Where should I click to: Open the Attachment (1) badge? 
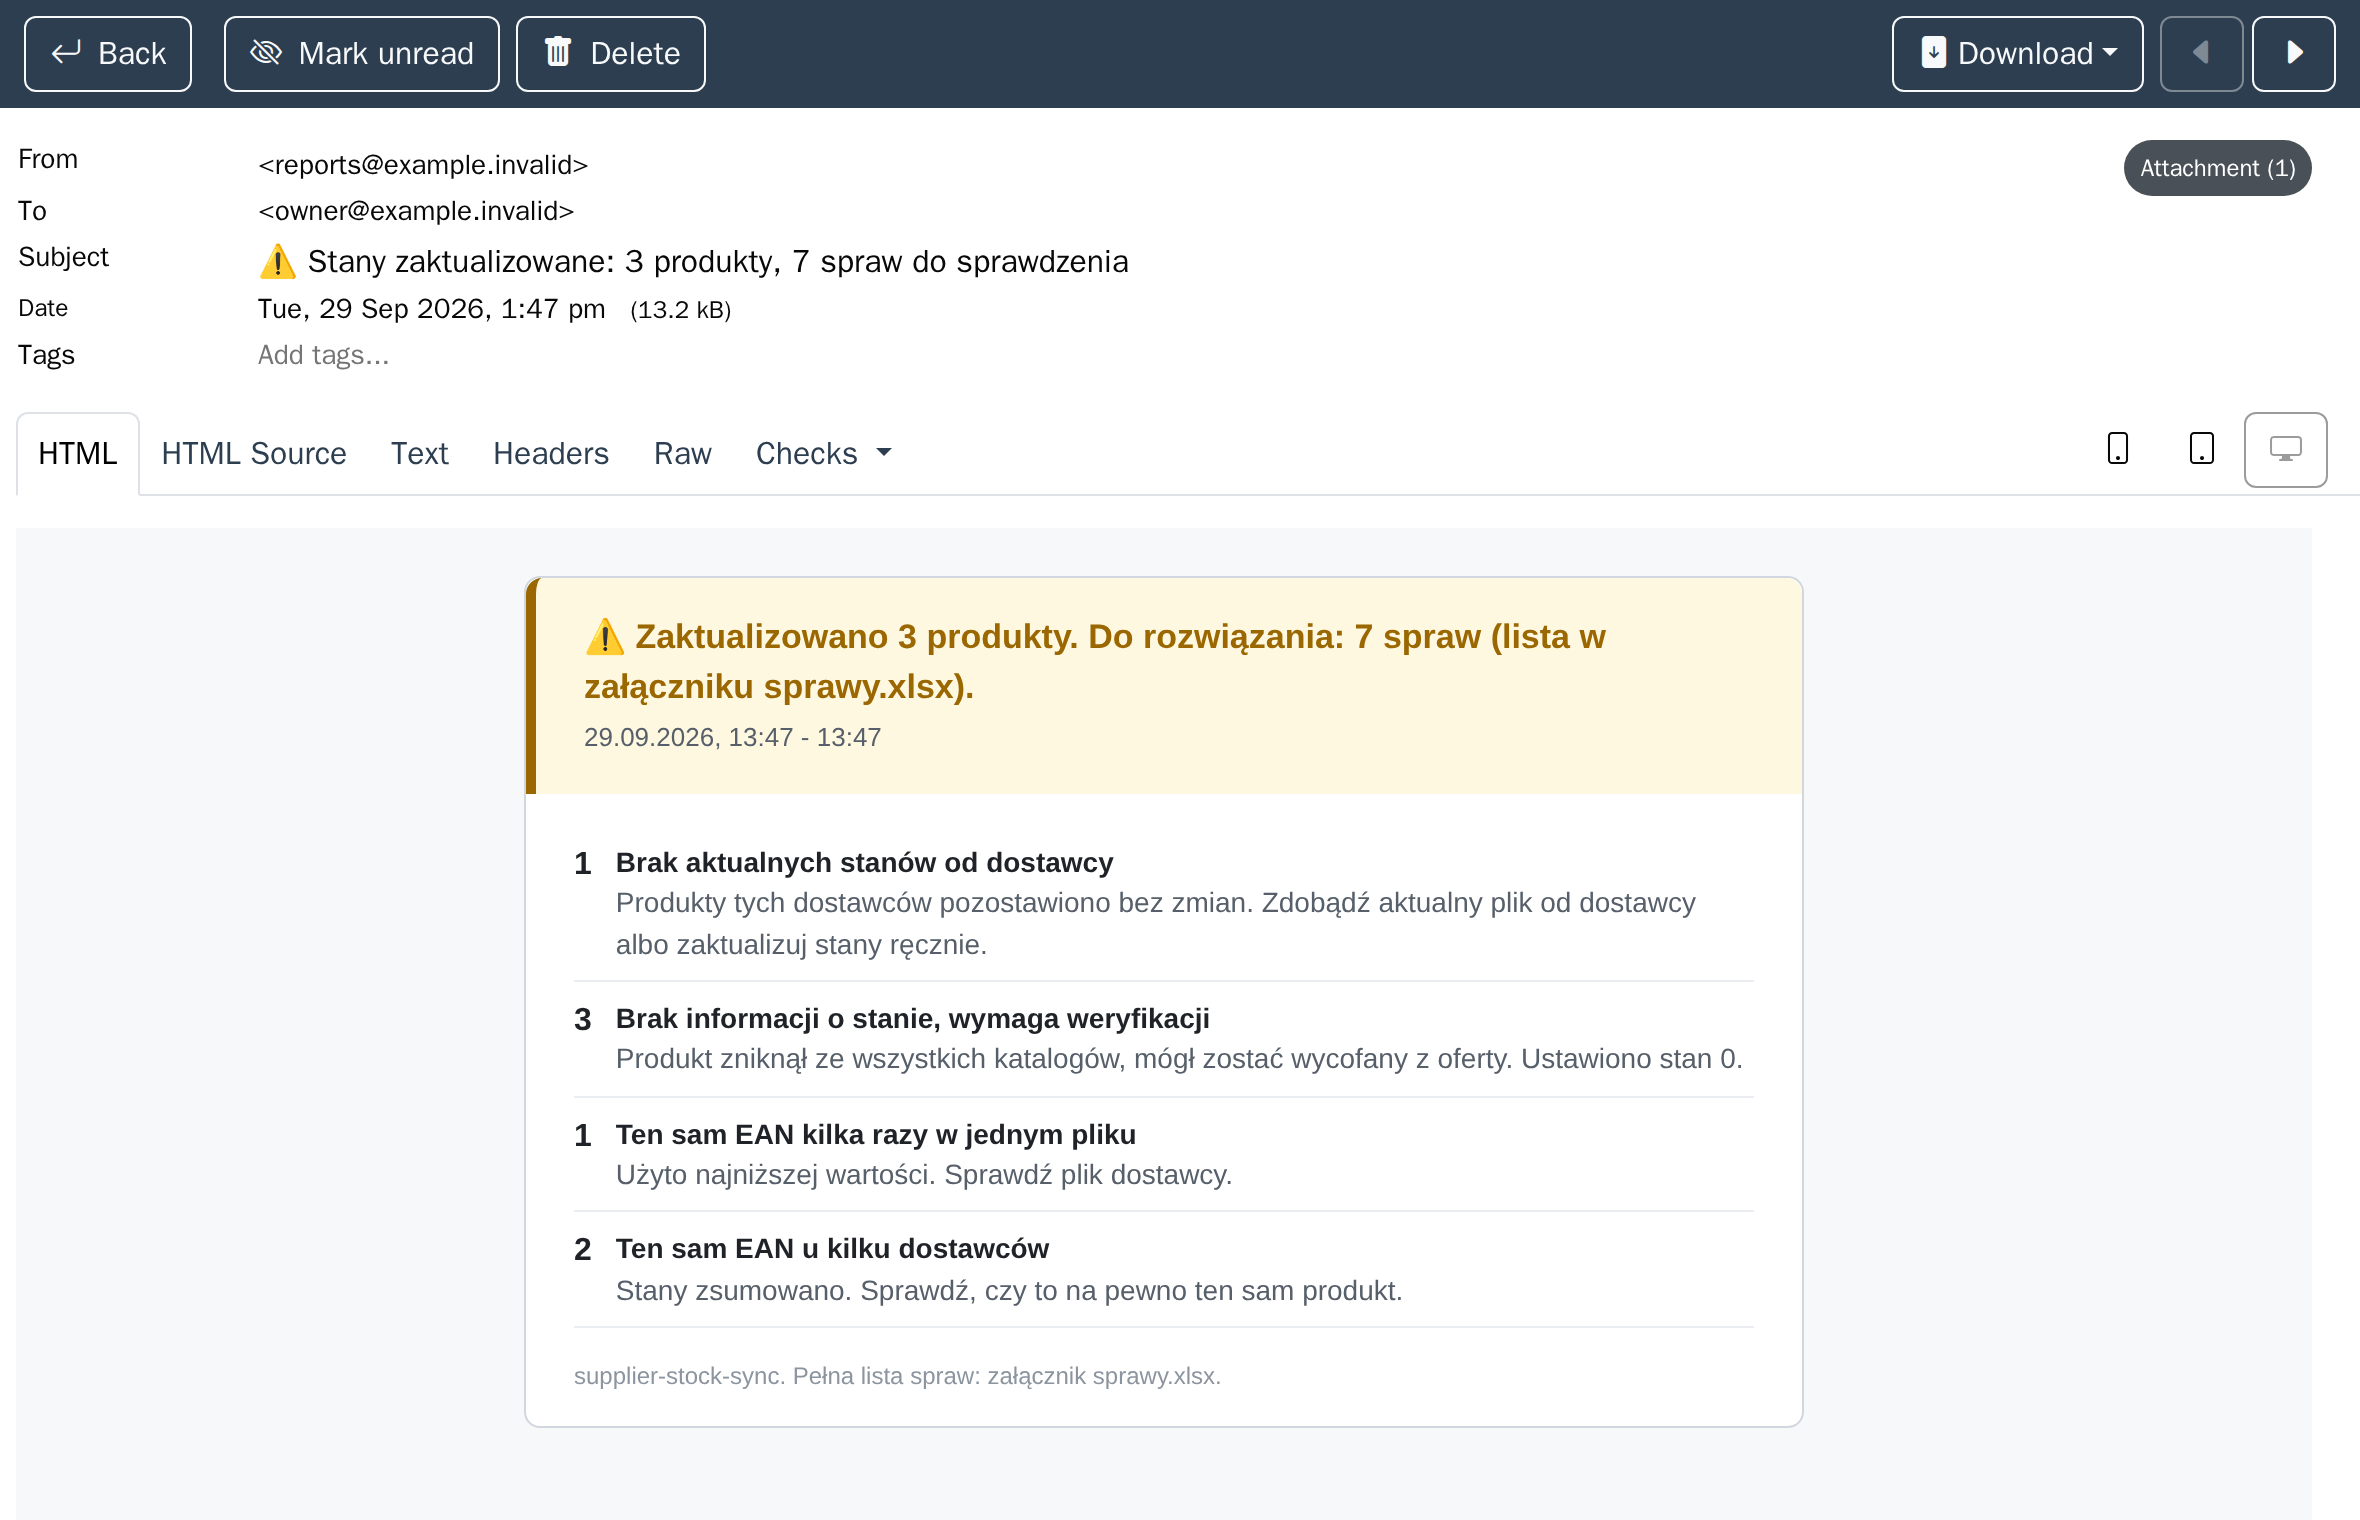coord(2217,168)
